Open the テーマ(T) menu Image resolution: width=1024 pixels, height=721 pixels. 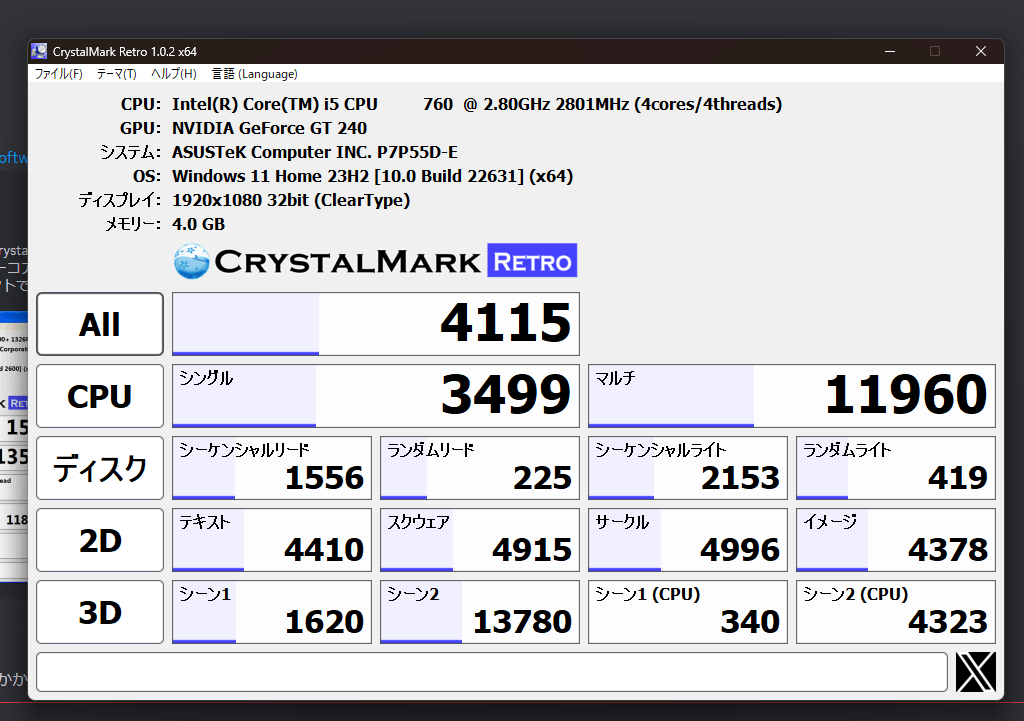click(116, 74)
